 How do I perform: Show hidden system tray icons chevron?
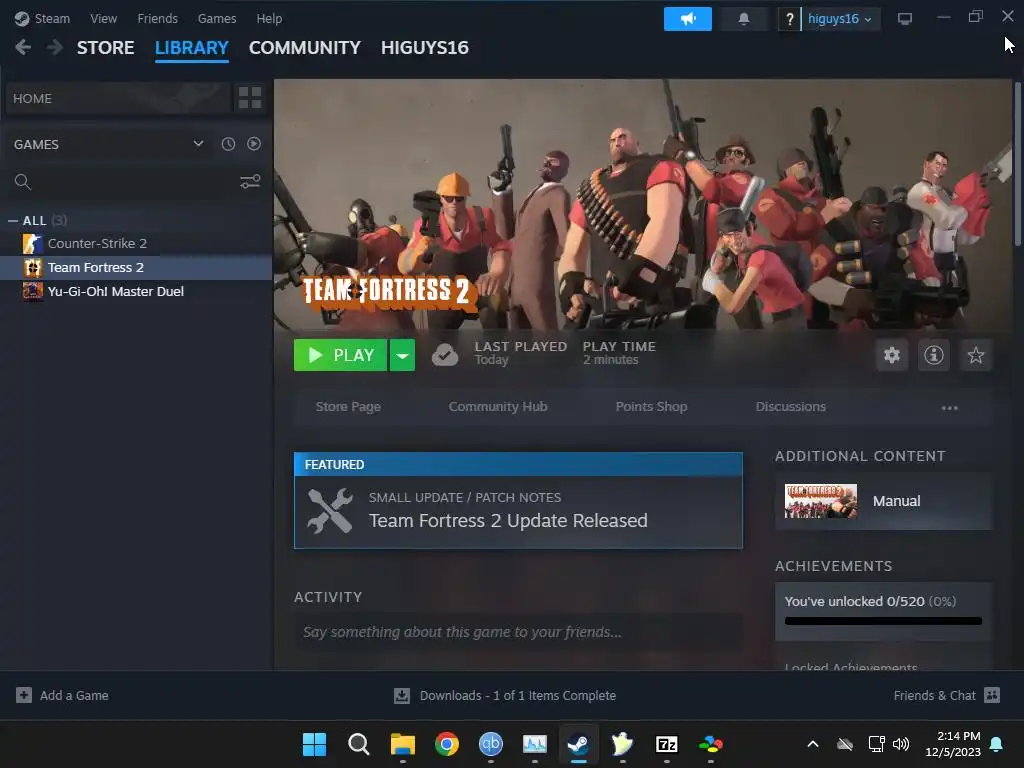click(813, 744)
